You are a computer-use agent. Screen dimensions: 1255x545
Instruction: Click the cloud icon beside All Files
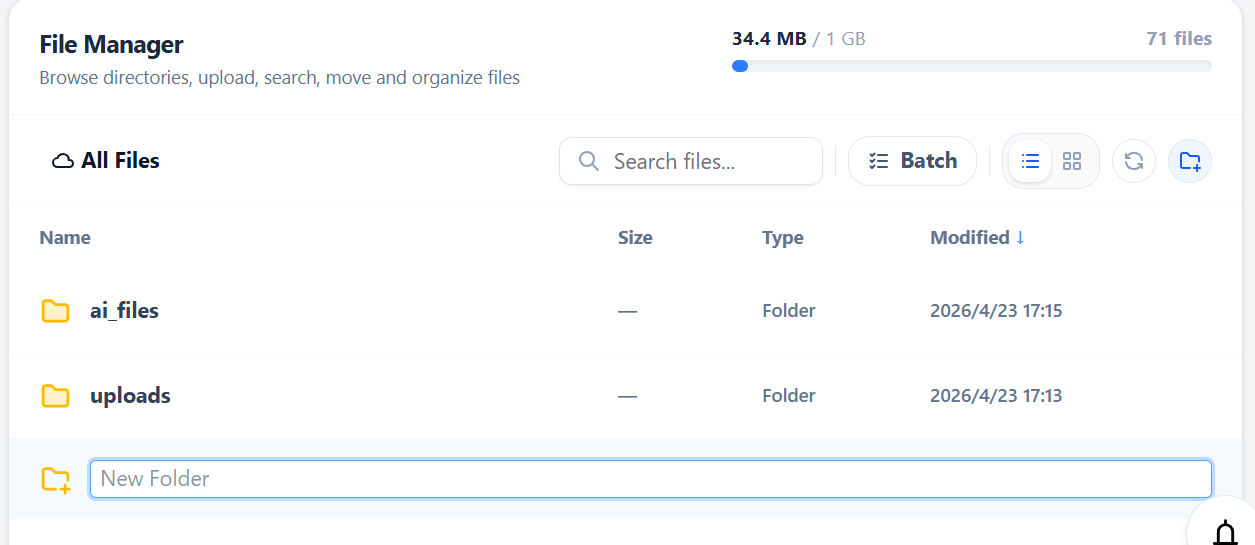pos(63,161)
